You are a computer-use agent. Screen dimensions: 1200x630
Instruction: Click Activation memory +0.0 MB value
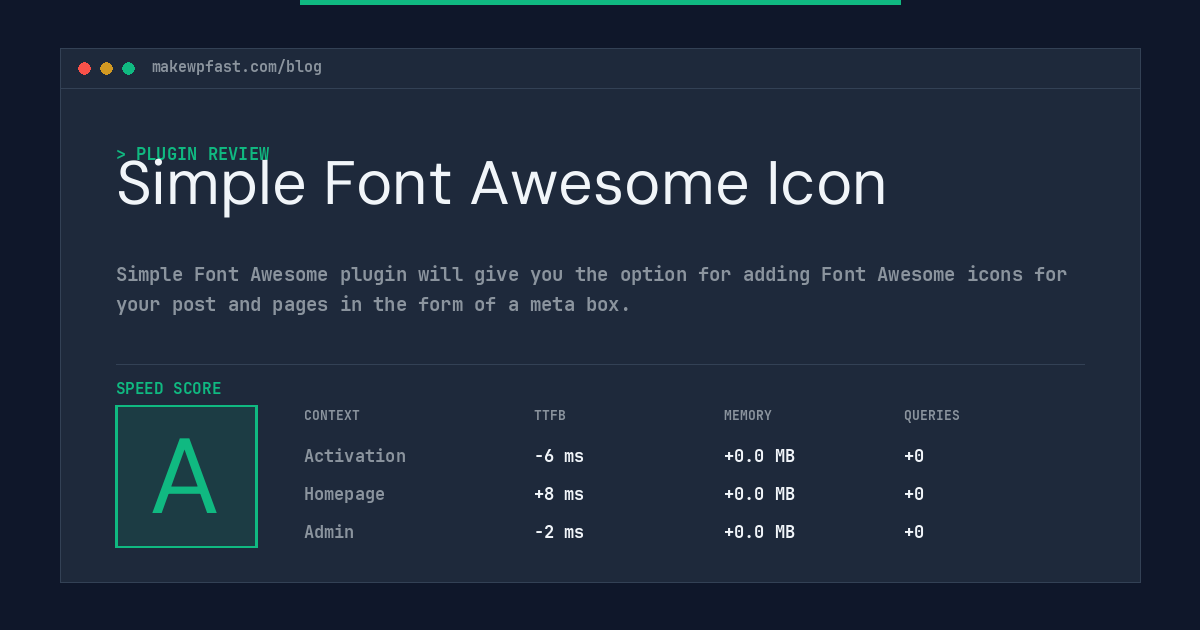[x=760, y=456]
